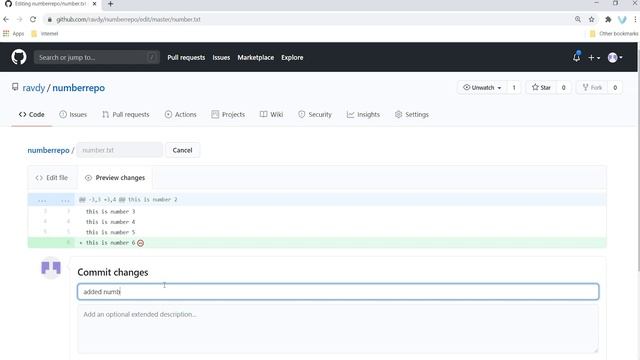Click the browser back arrow
640x360 pixels.
pyautogui.click(x=6, y=19)
